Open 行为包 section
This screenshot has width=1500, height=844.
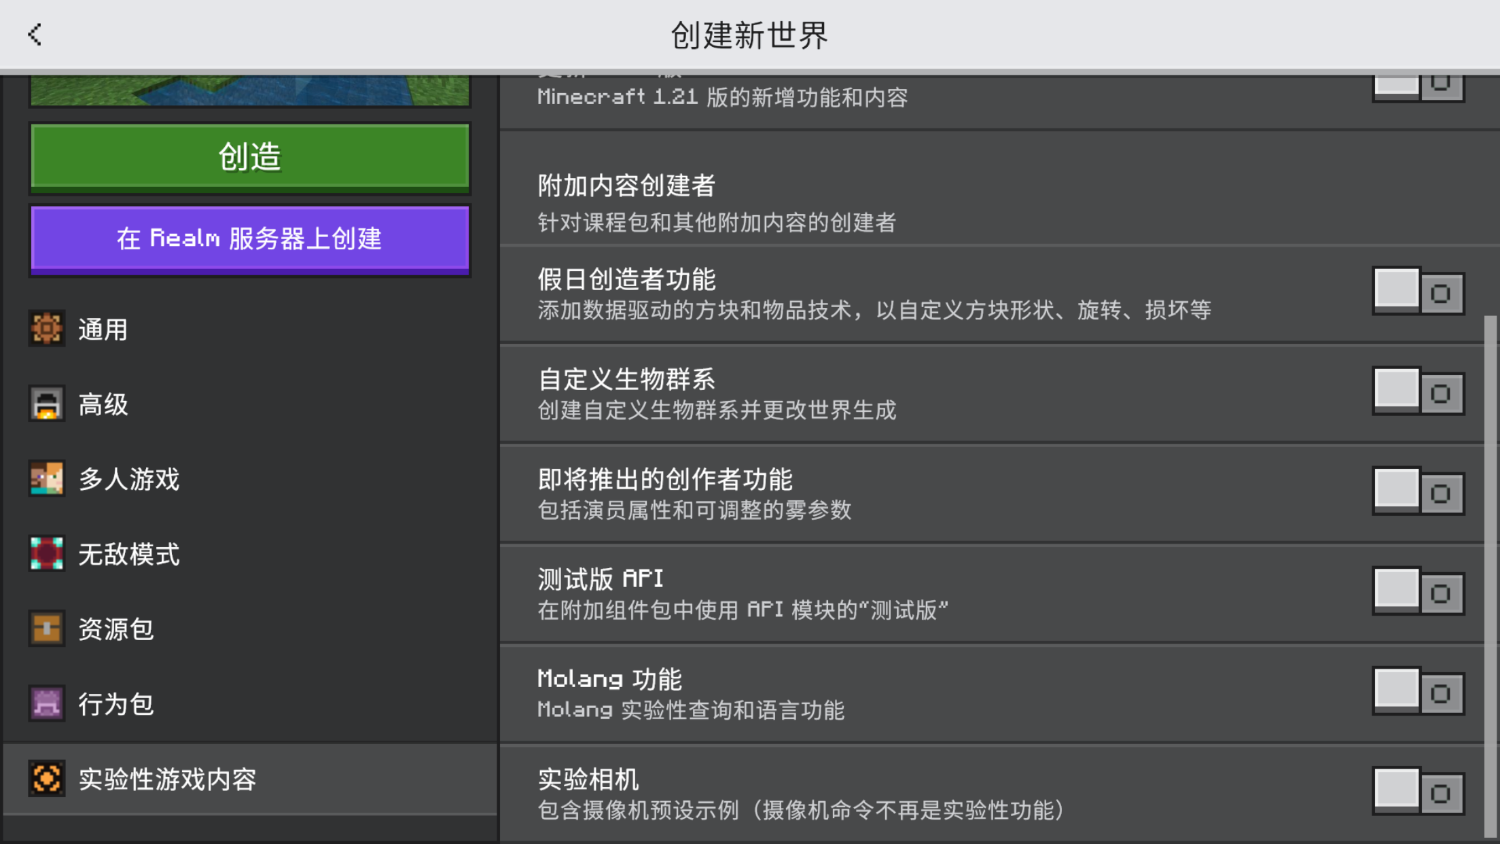250,704
